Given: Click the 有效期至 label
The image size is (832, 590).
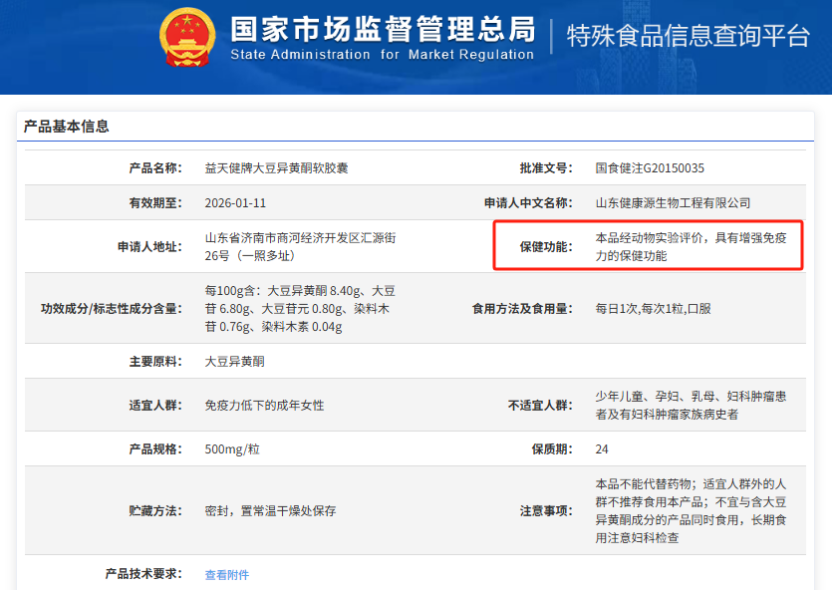Looking at the screenshot, I should 155,203.
